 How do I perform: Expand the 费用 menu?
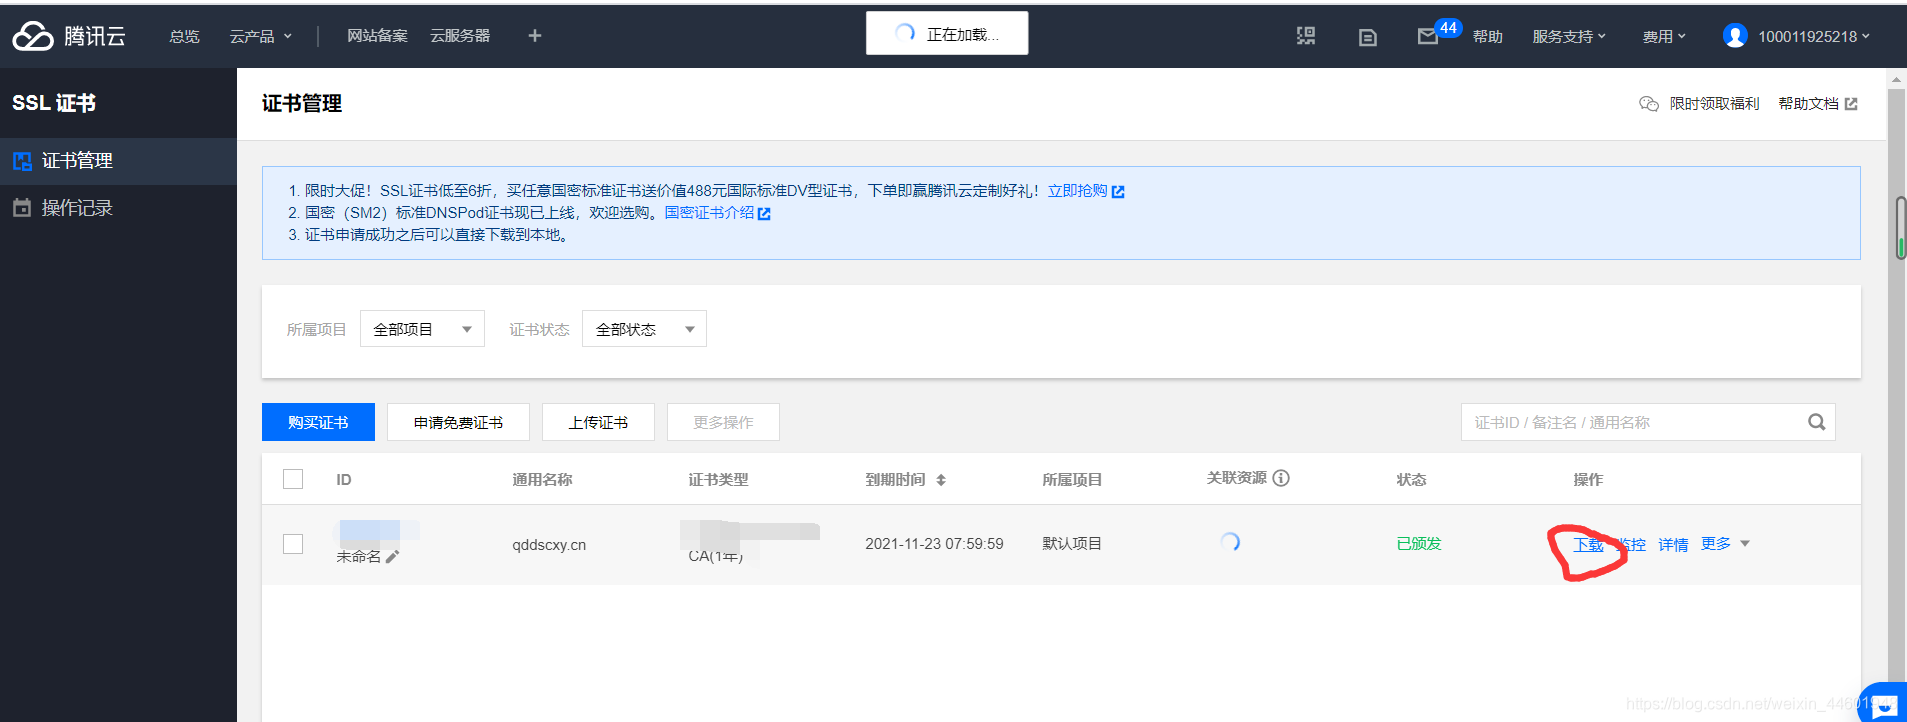(1664, 36)
